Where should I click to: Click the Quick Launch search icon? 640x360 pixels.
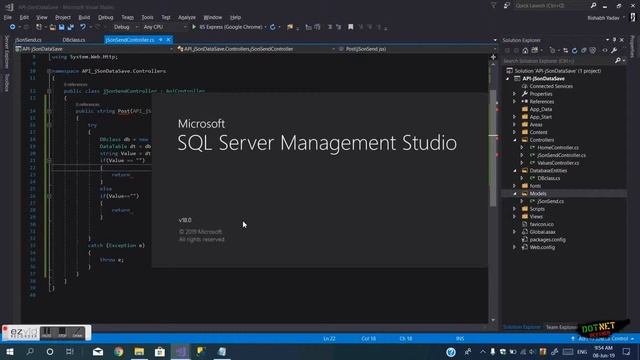(x=593, y=6)
